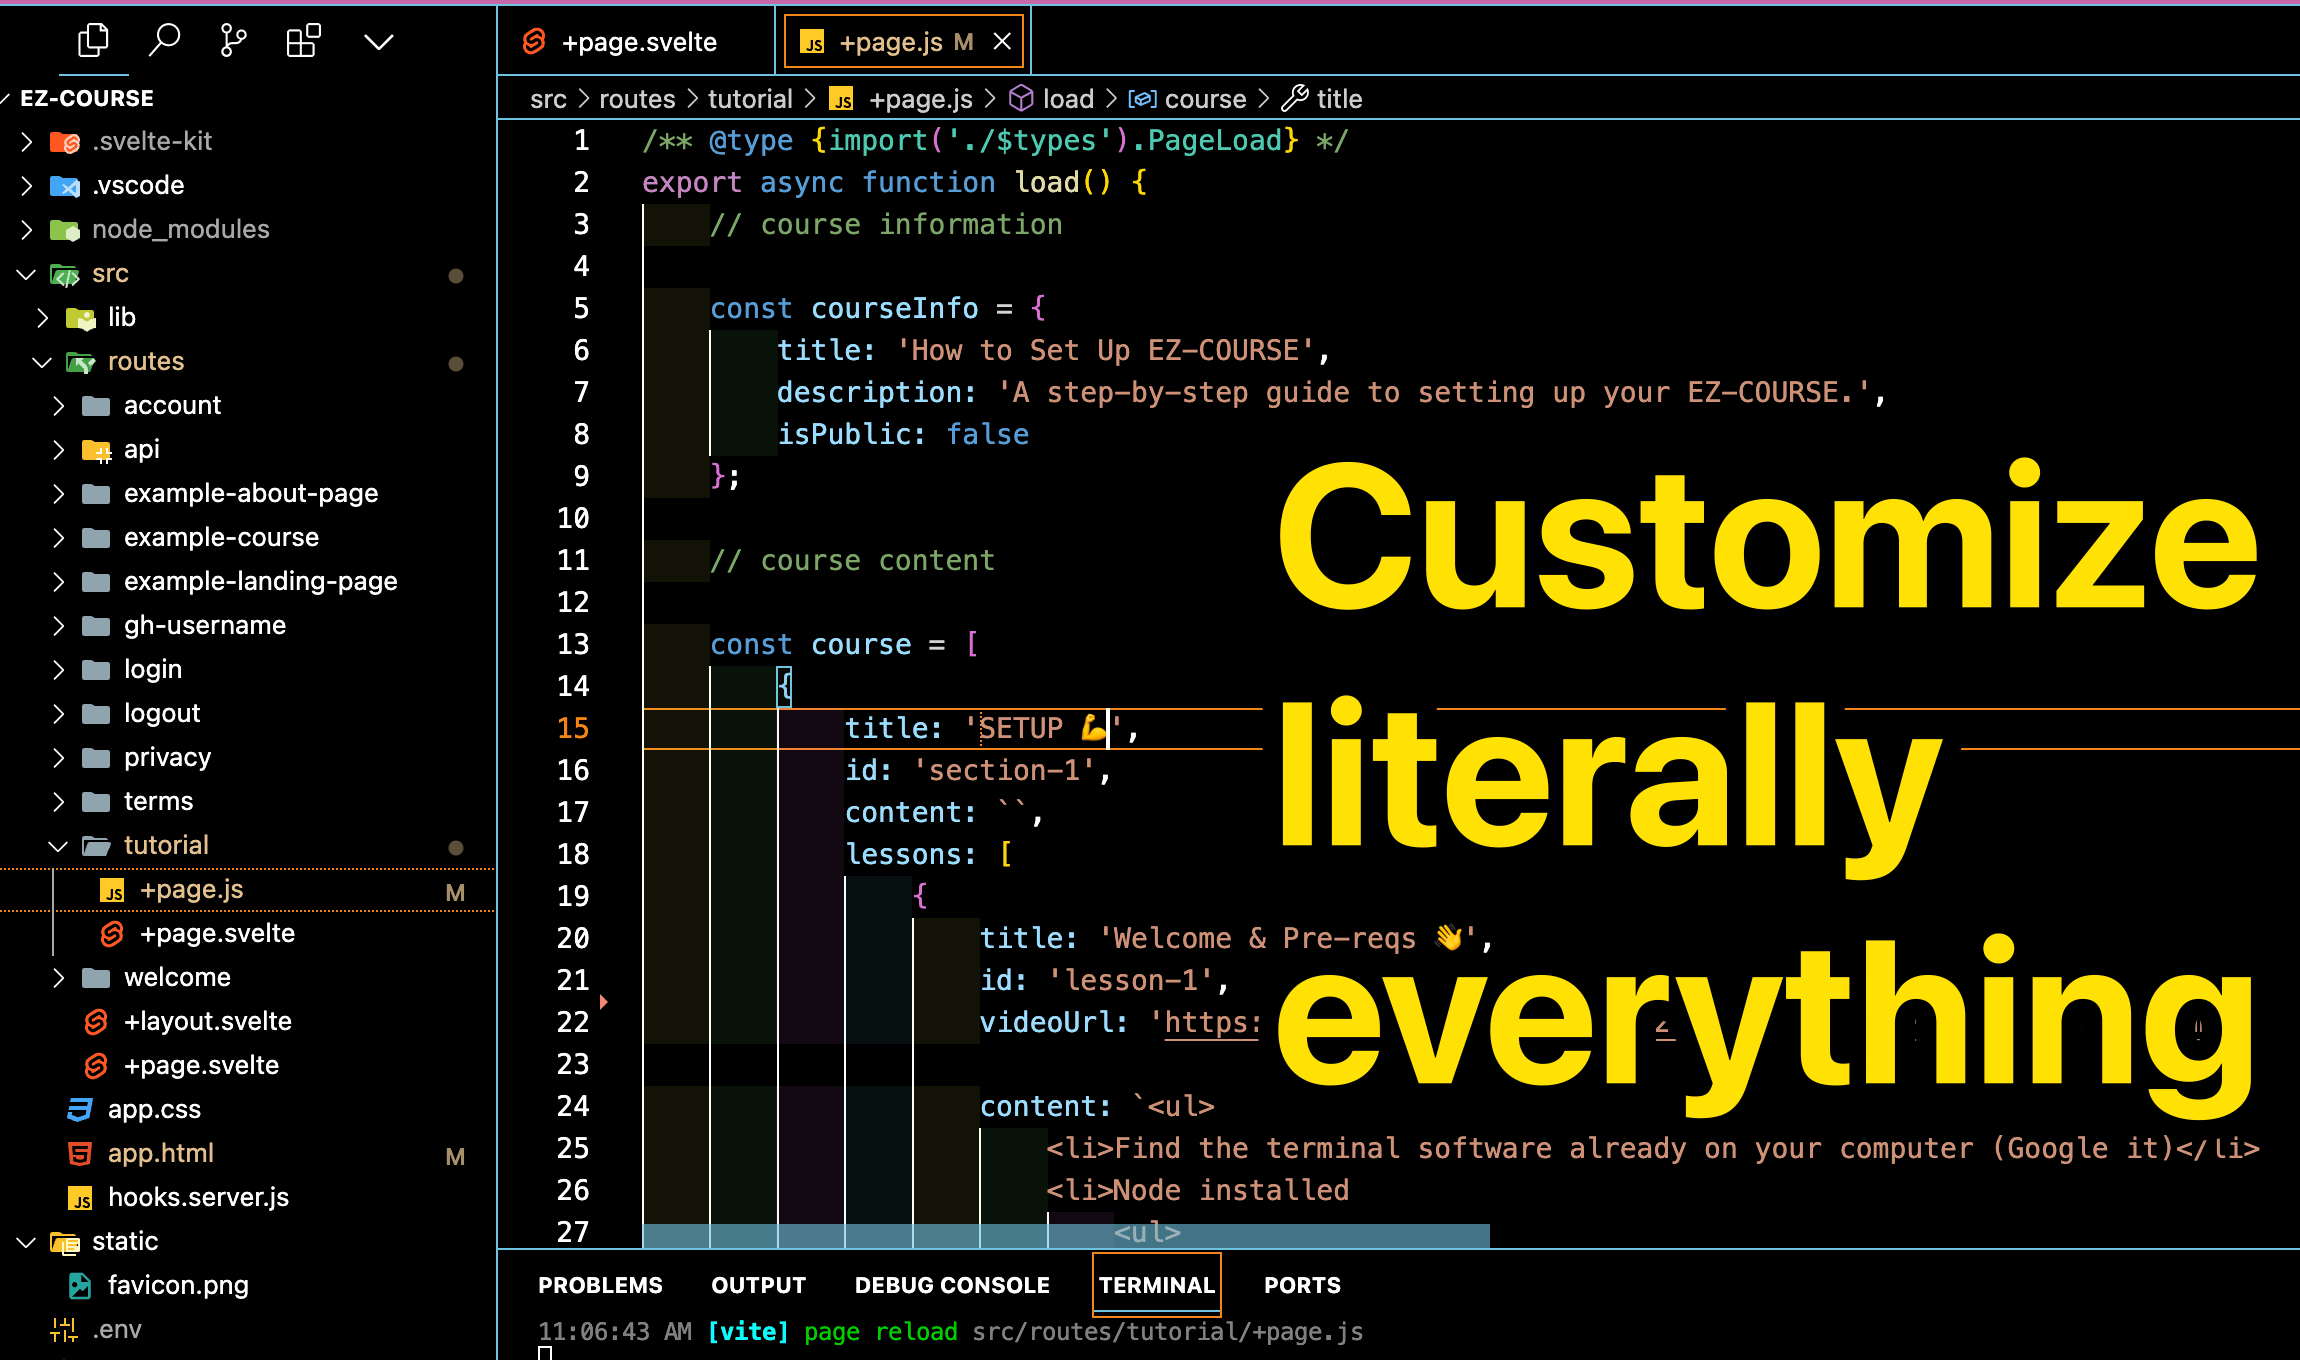Click the course breadcrumb segment
The height and width of the screenshot is (1360, 2300).
pos(1188,99)
